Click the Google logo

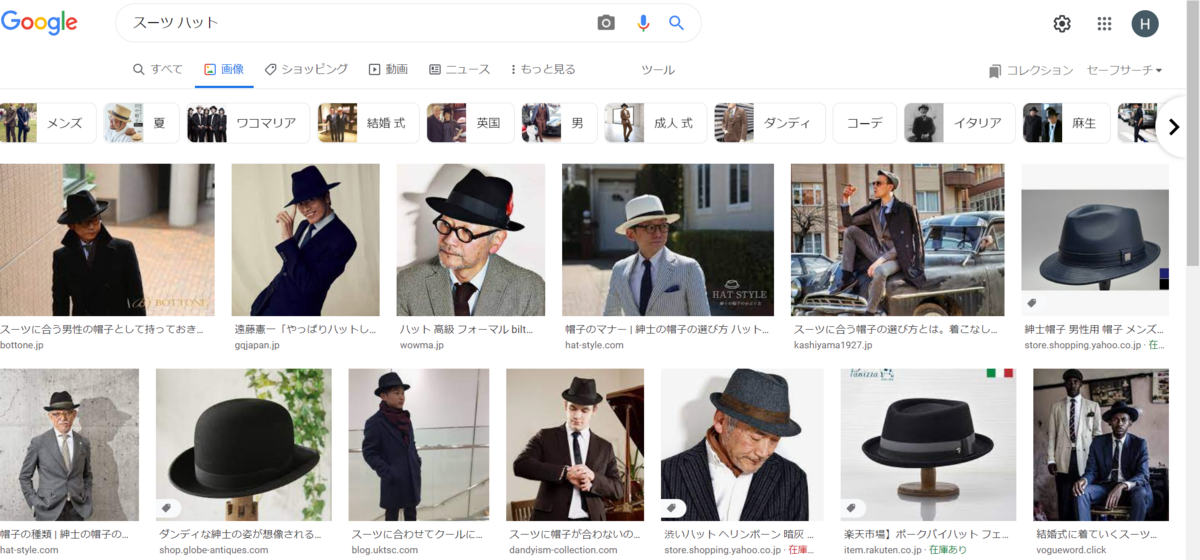tap(40, 24)
